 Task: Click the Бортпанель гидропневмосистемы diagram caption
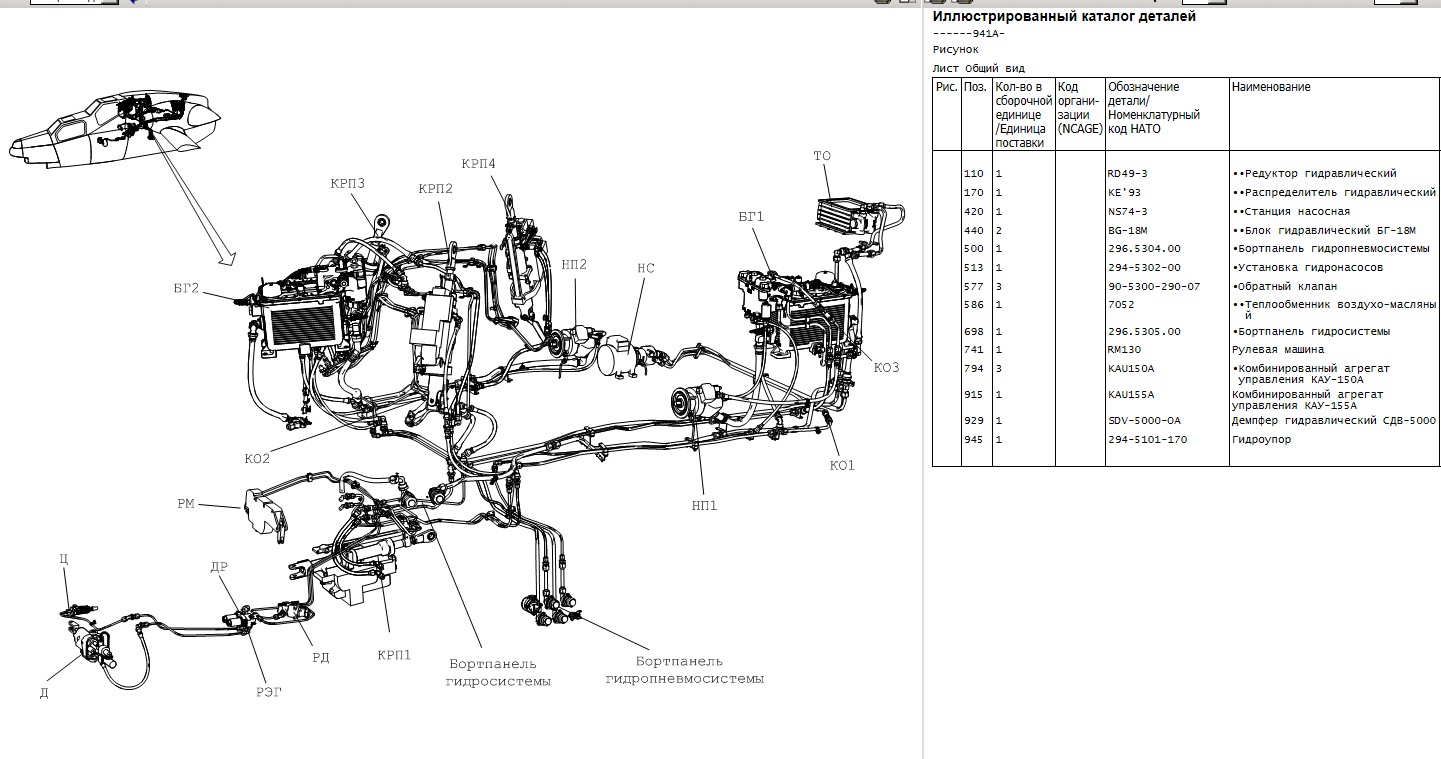point(685,670)
